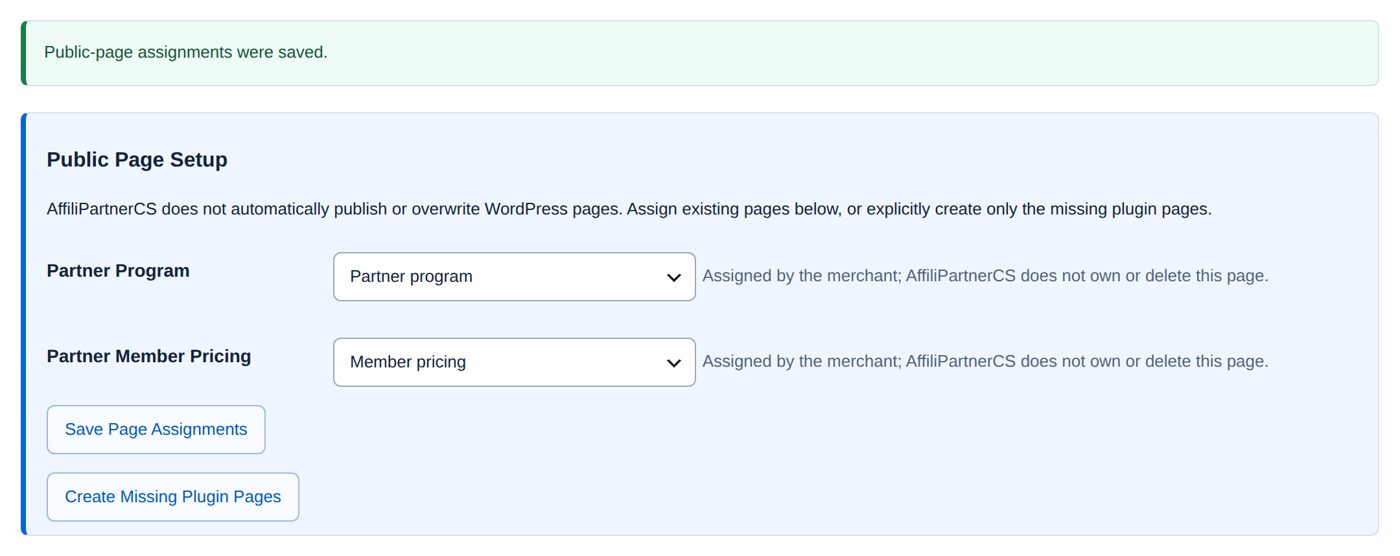
Task: Click the Partner Member Pricing field label
Action: [149, 356]
